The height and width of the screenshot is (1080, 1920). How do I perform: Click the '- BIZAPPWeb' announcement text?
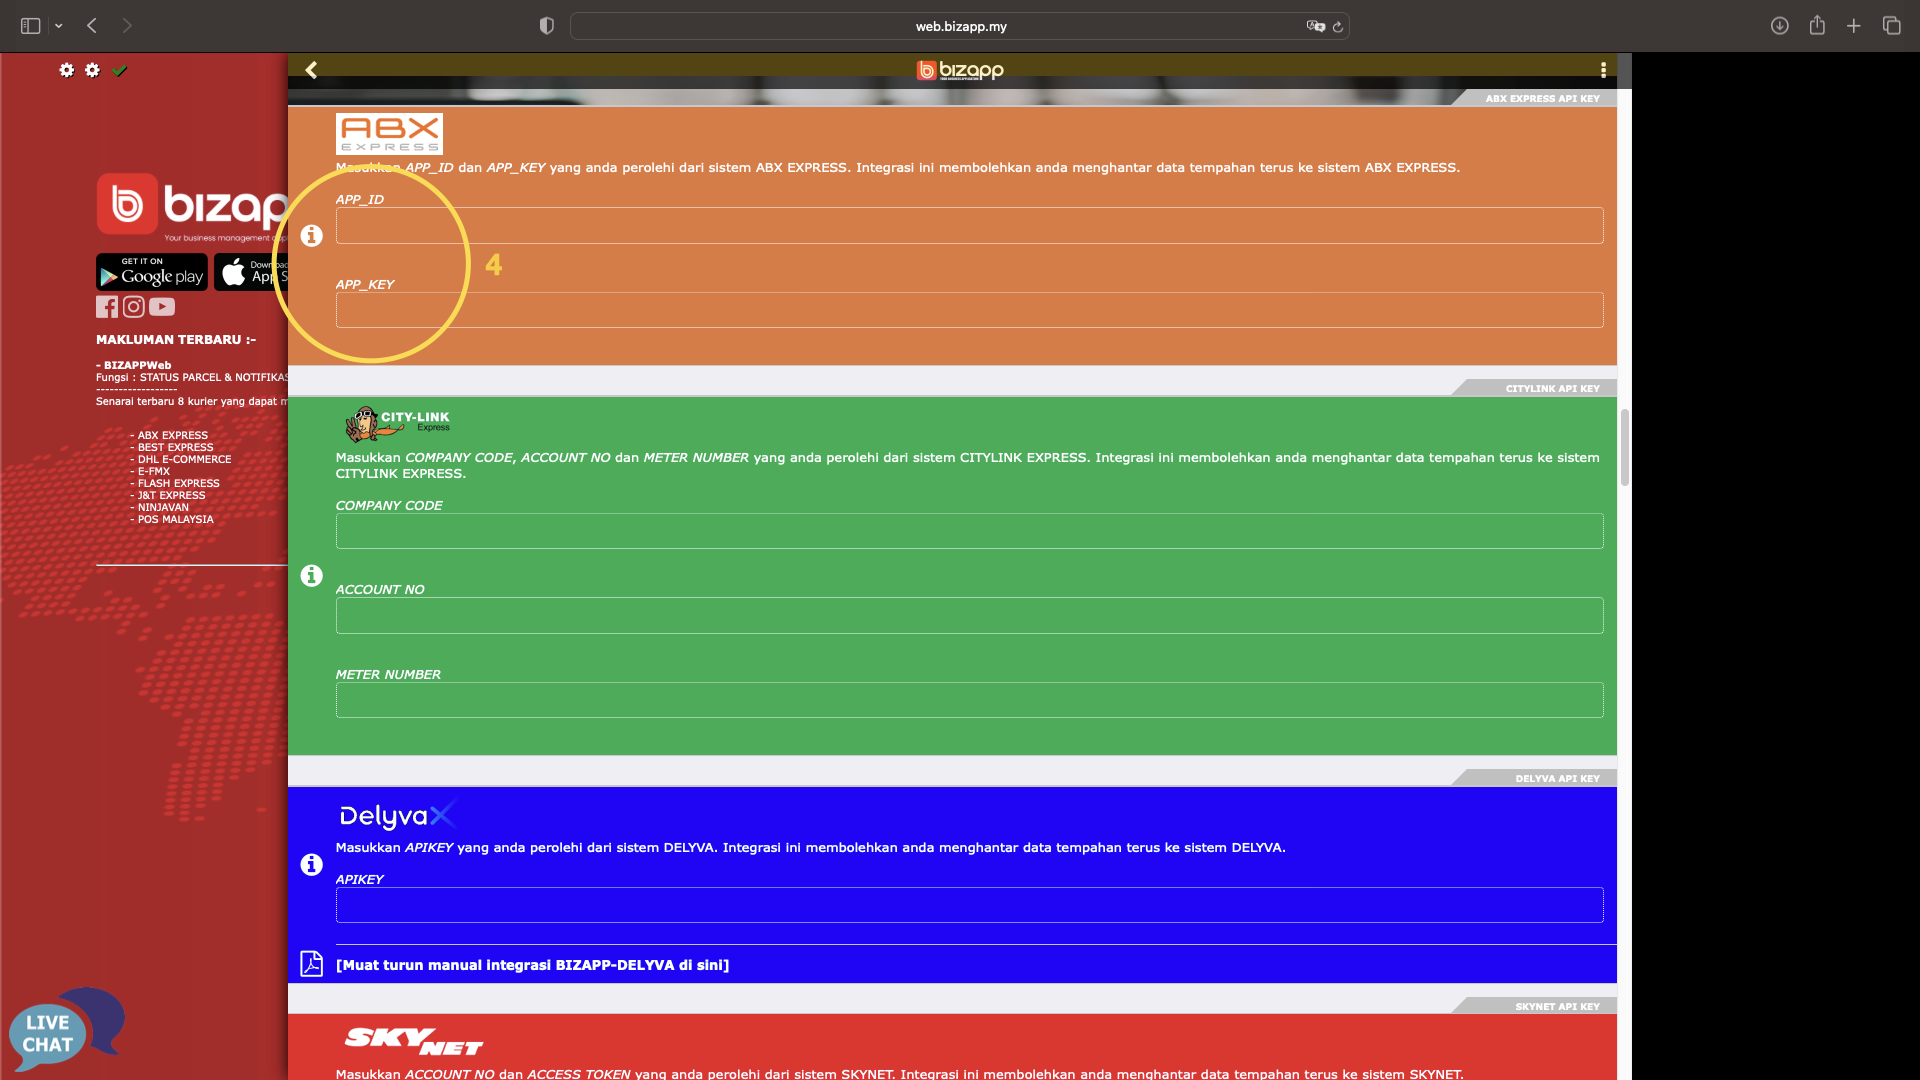pyautogui.click(x=134, y=366)
